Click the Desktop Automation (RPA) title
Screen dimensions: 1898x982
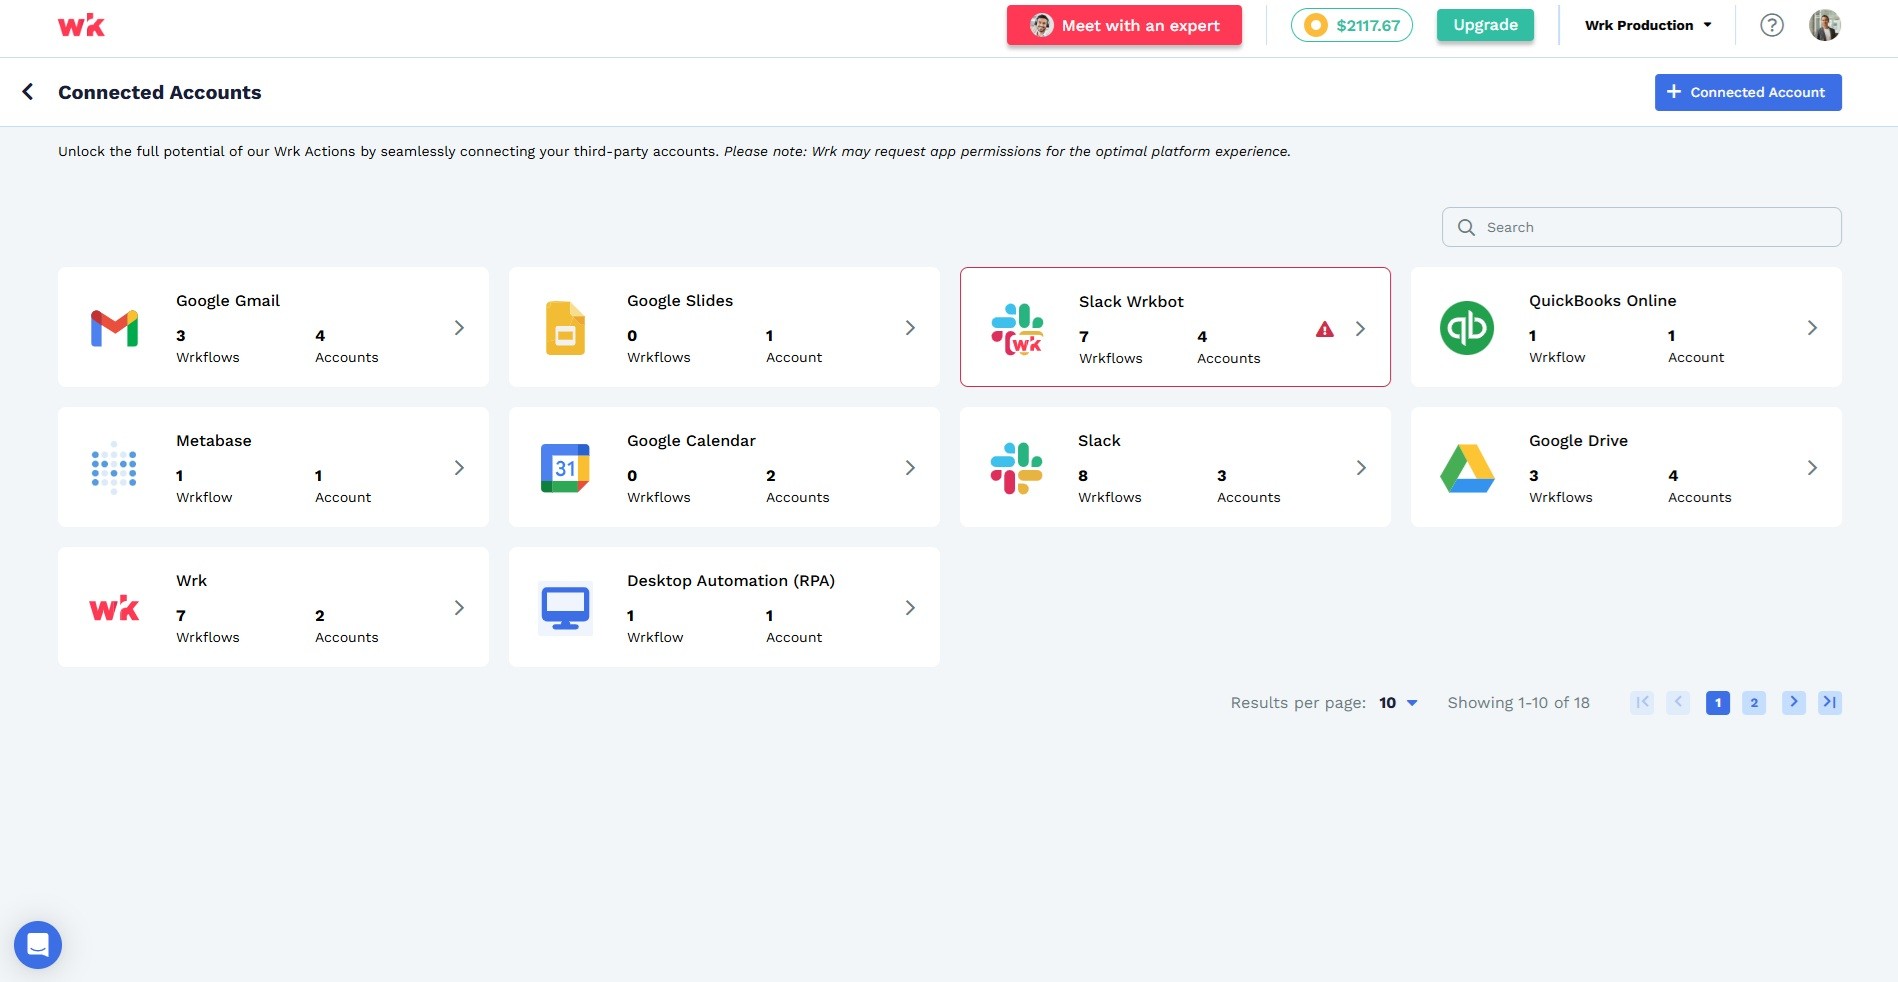click(731, 580)
